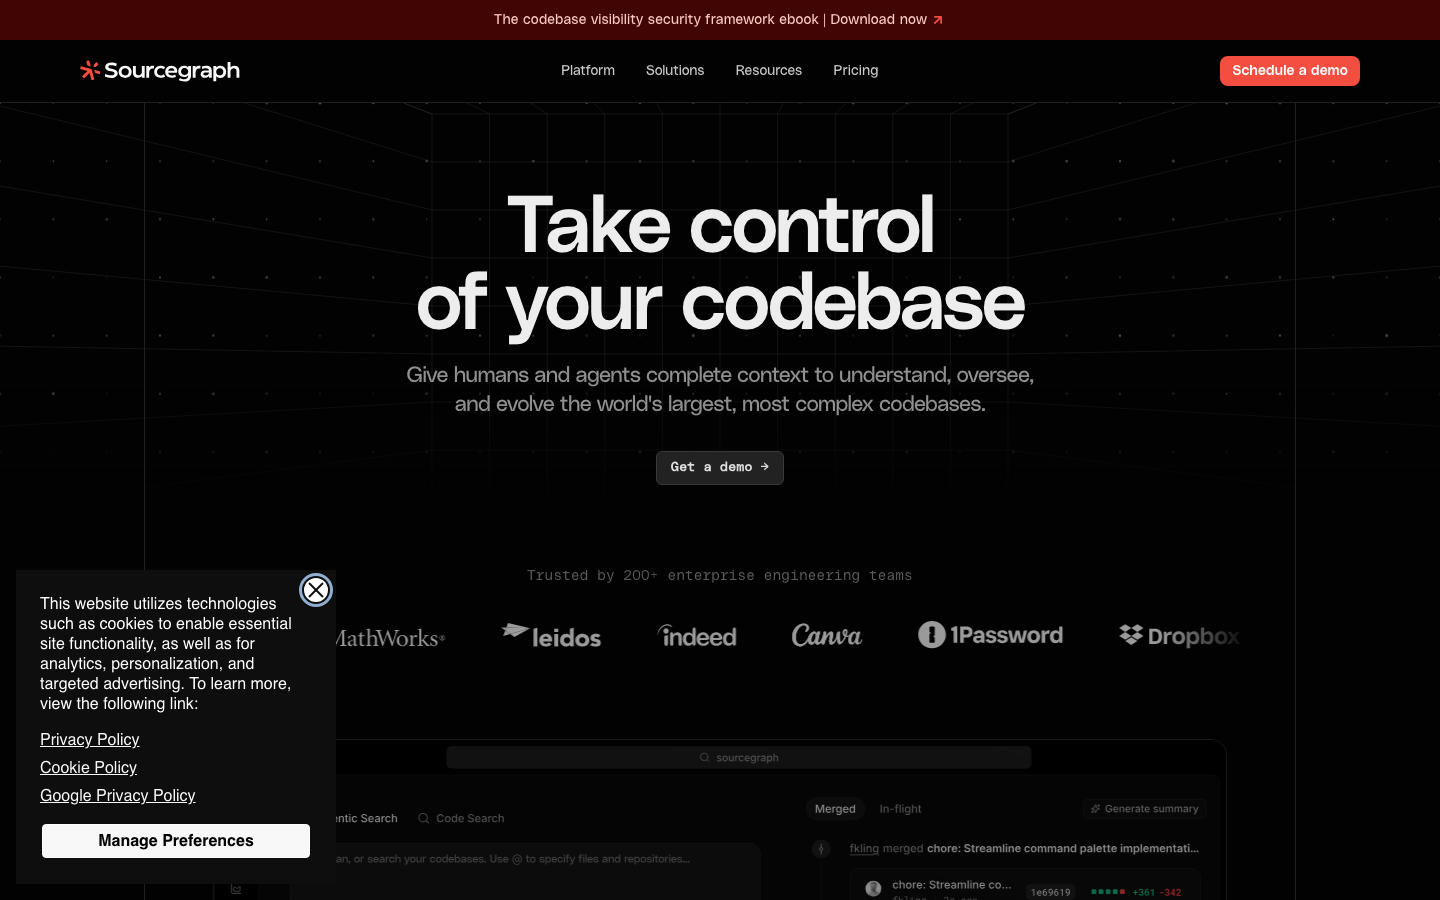Click the arrow icon after Download now

[938, 20]
